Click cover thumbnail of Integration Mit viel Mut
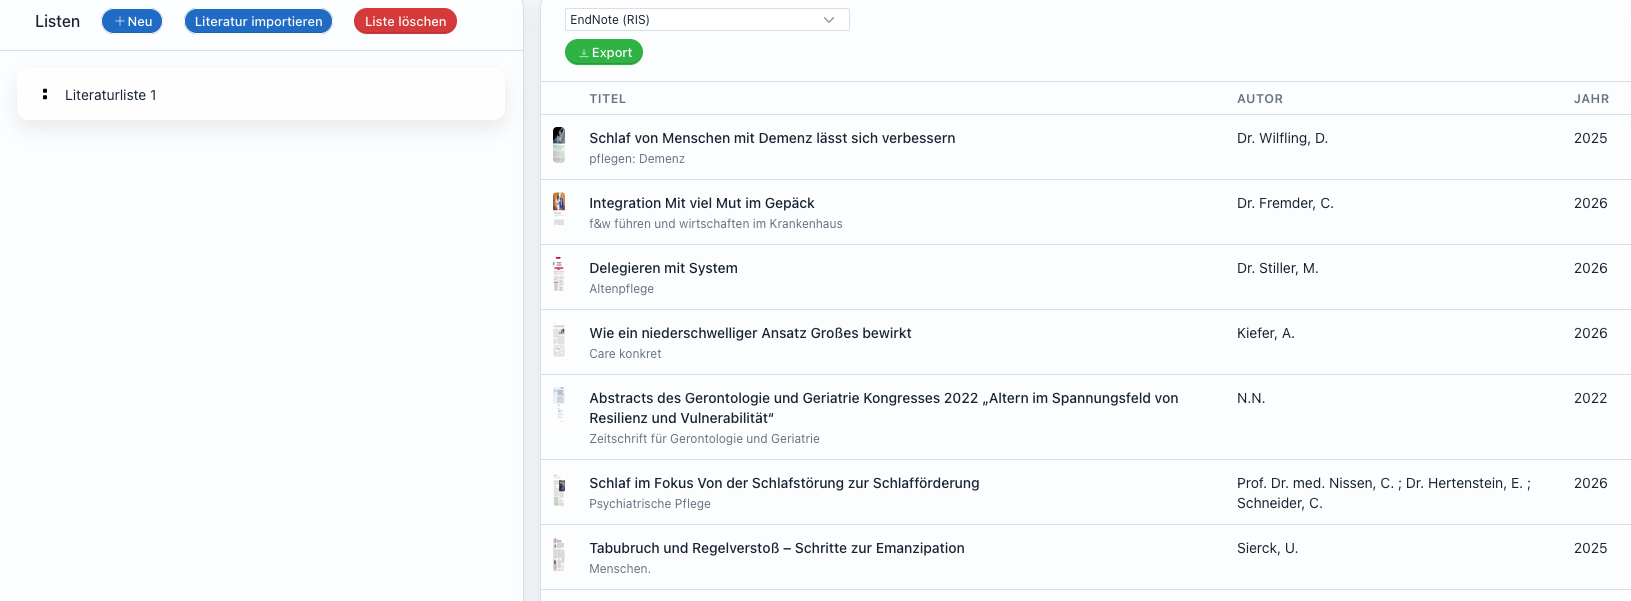This screenshot has width=1631, height=601. click(559, 209)
